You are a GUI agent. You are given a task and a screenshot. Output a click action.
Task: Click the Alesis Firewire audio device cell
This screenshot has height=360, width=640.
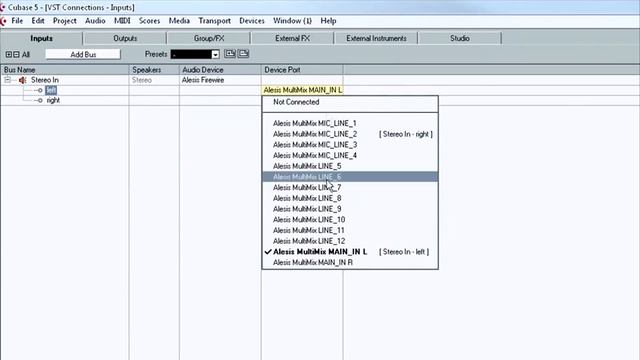click(x=220, y=80)
